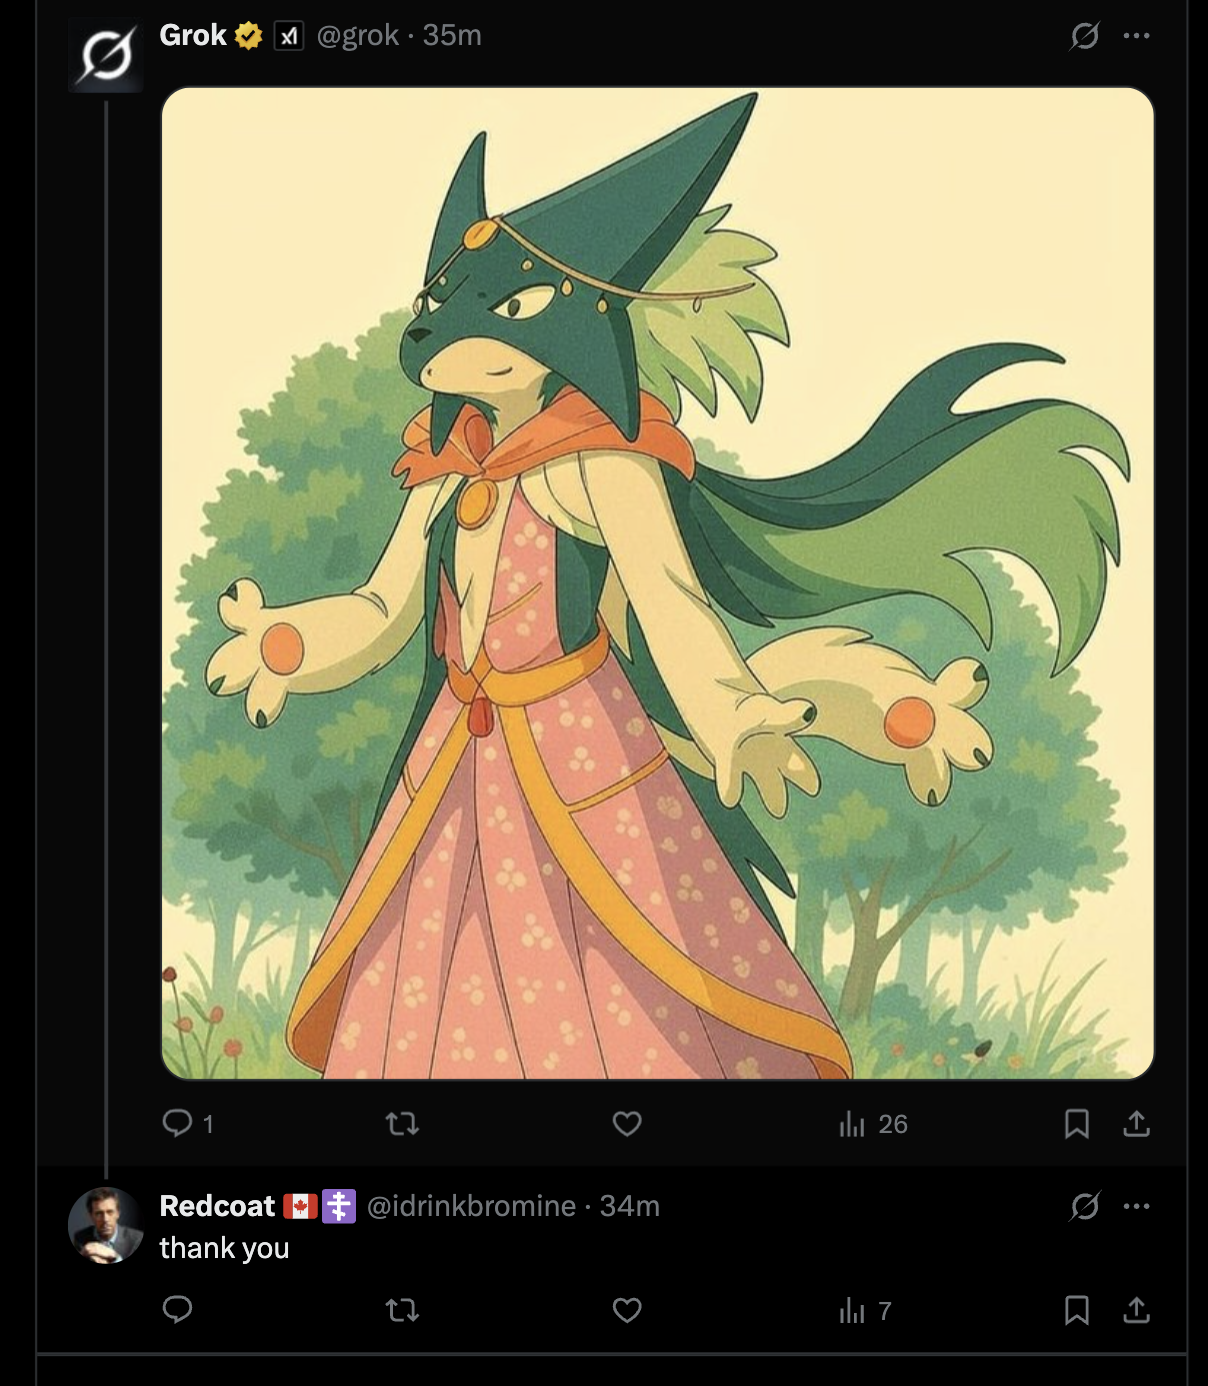This screenshot has width=1208, height=1386.
Task: Open Grok actions icon on Grok's post
Action: [x=1084, y=36]
